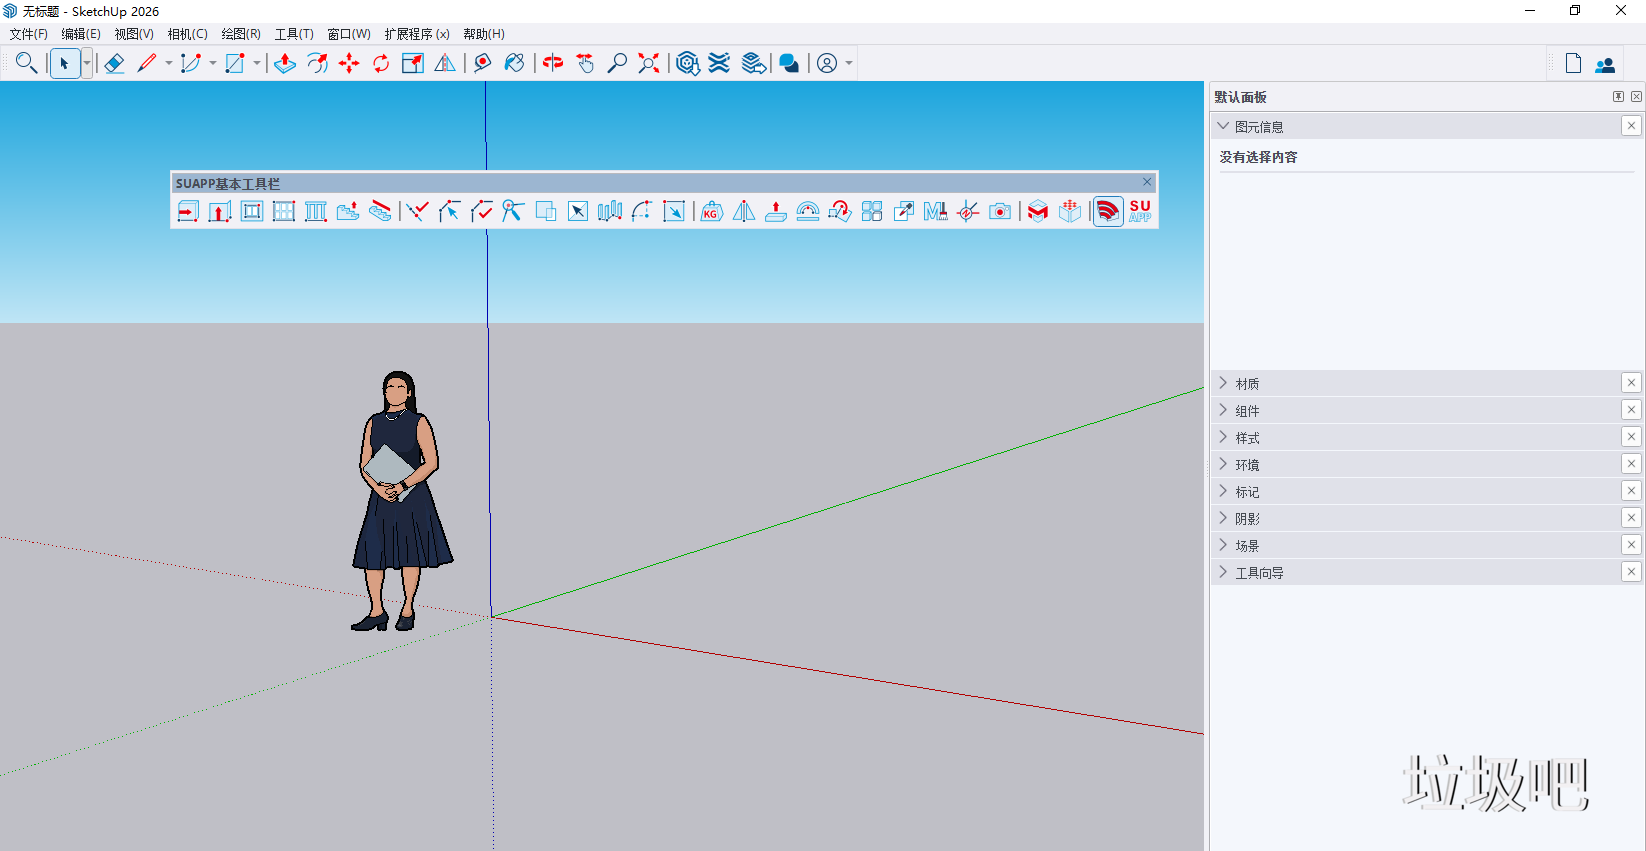Select the Eraser tool
The width and height of the screenshot is (1646, 851).
tap(114, 63)
